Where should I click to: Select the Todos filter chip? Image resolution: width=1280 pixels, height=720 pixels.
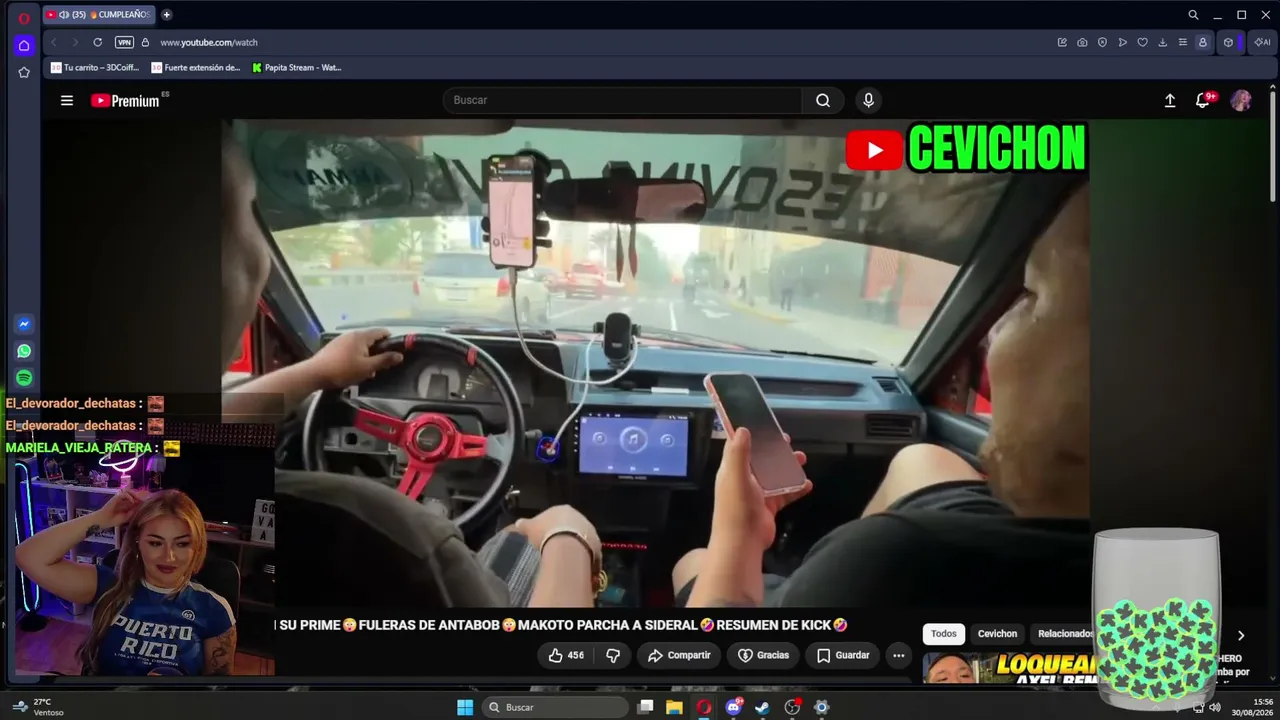click(x=944, y=633)
